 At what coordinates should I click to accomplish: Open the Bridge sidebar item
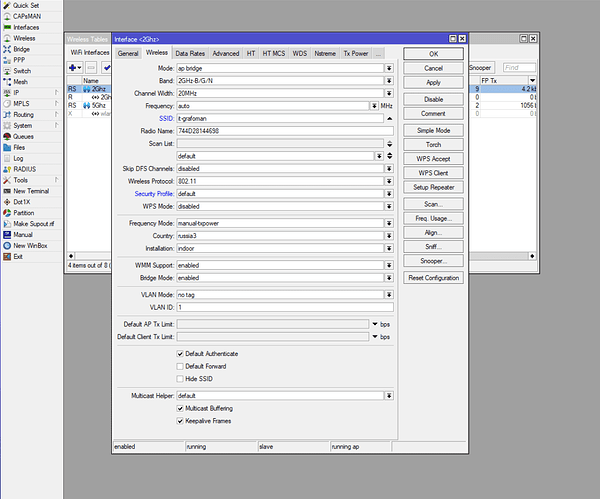tap(23, 49)
